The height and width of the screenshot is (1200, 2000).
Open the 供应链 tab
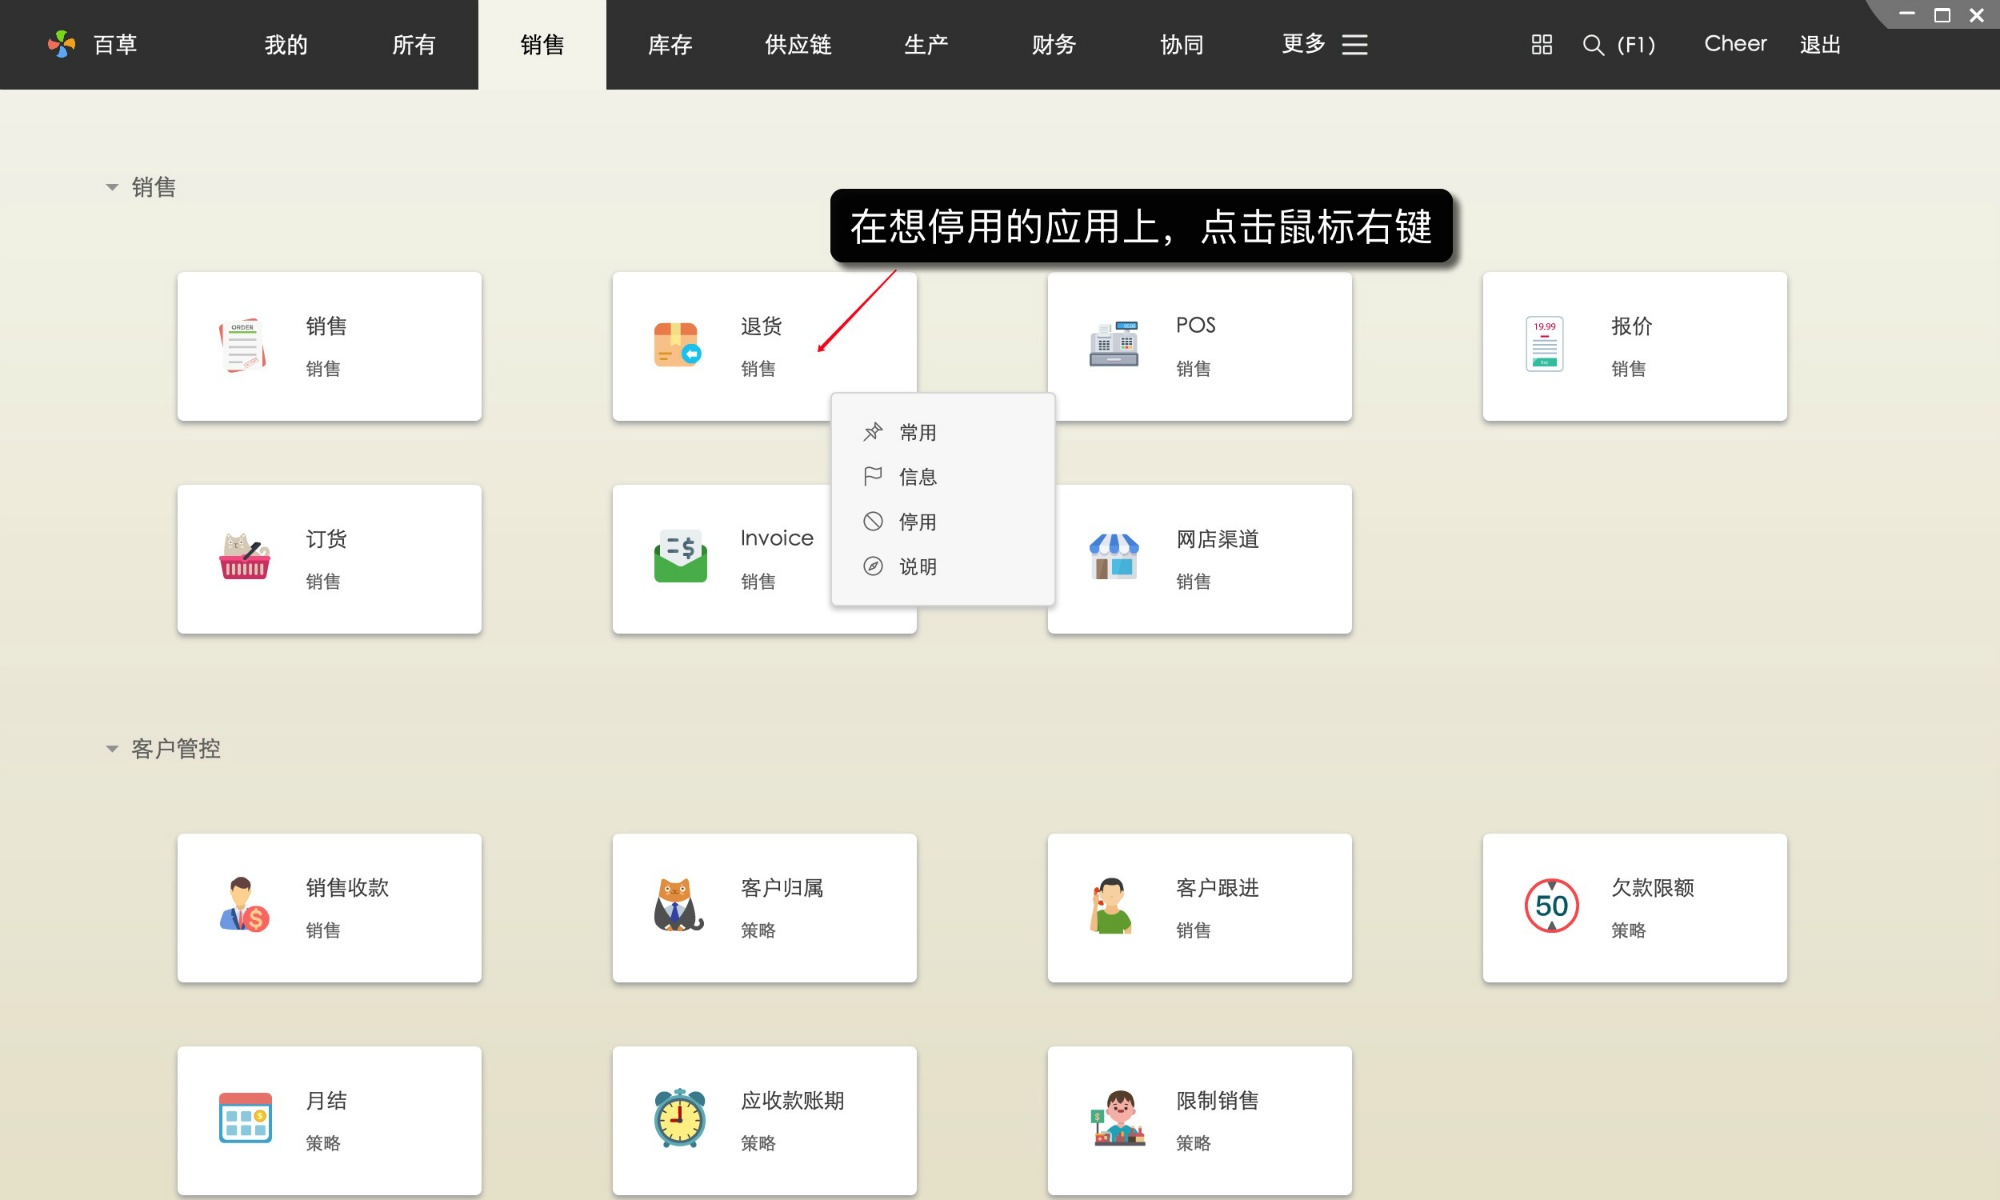pyautogui.click(x=798, y=45)
